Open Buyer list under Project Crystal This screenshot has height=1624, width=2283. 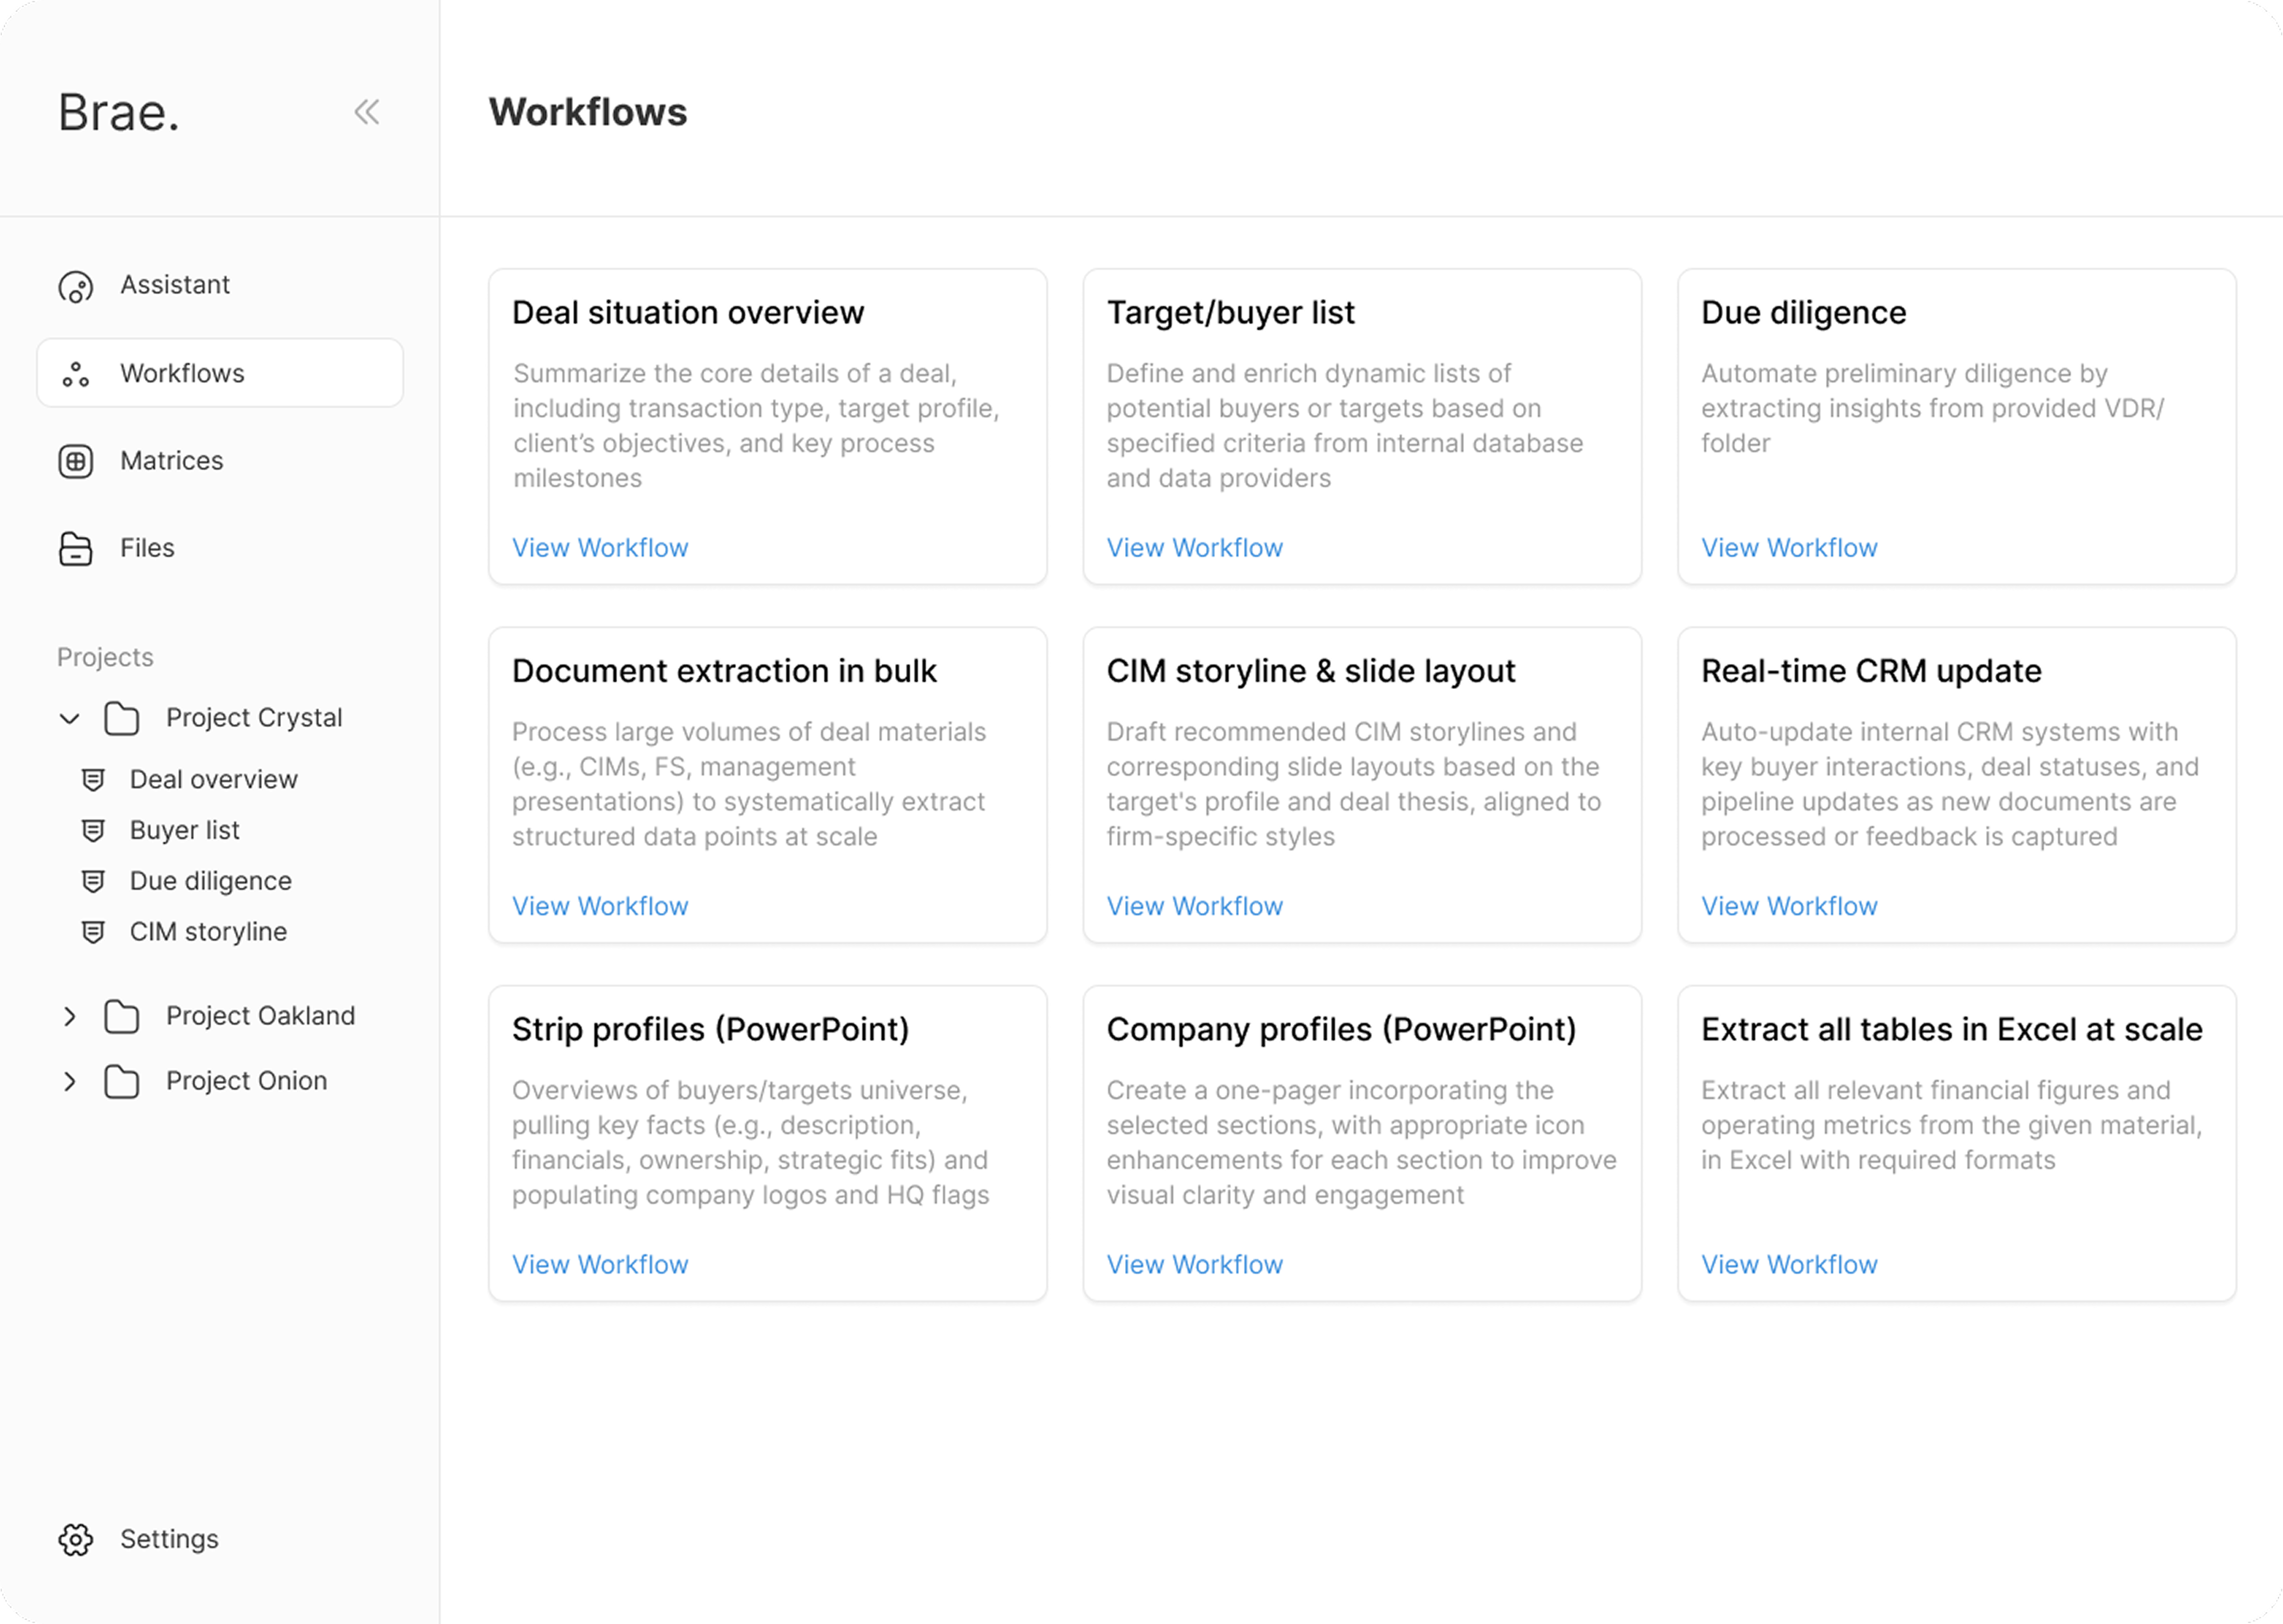coord(185,830)
